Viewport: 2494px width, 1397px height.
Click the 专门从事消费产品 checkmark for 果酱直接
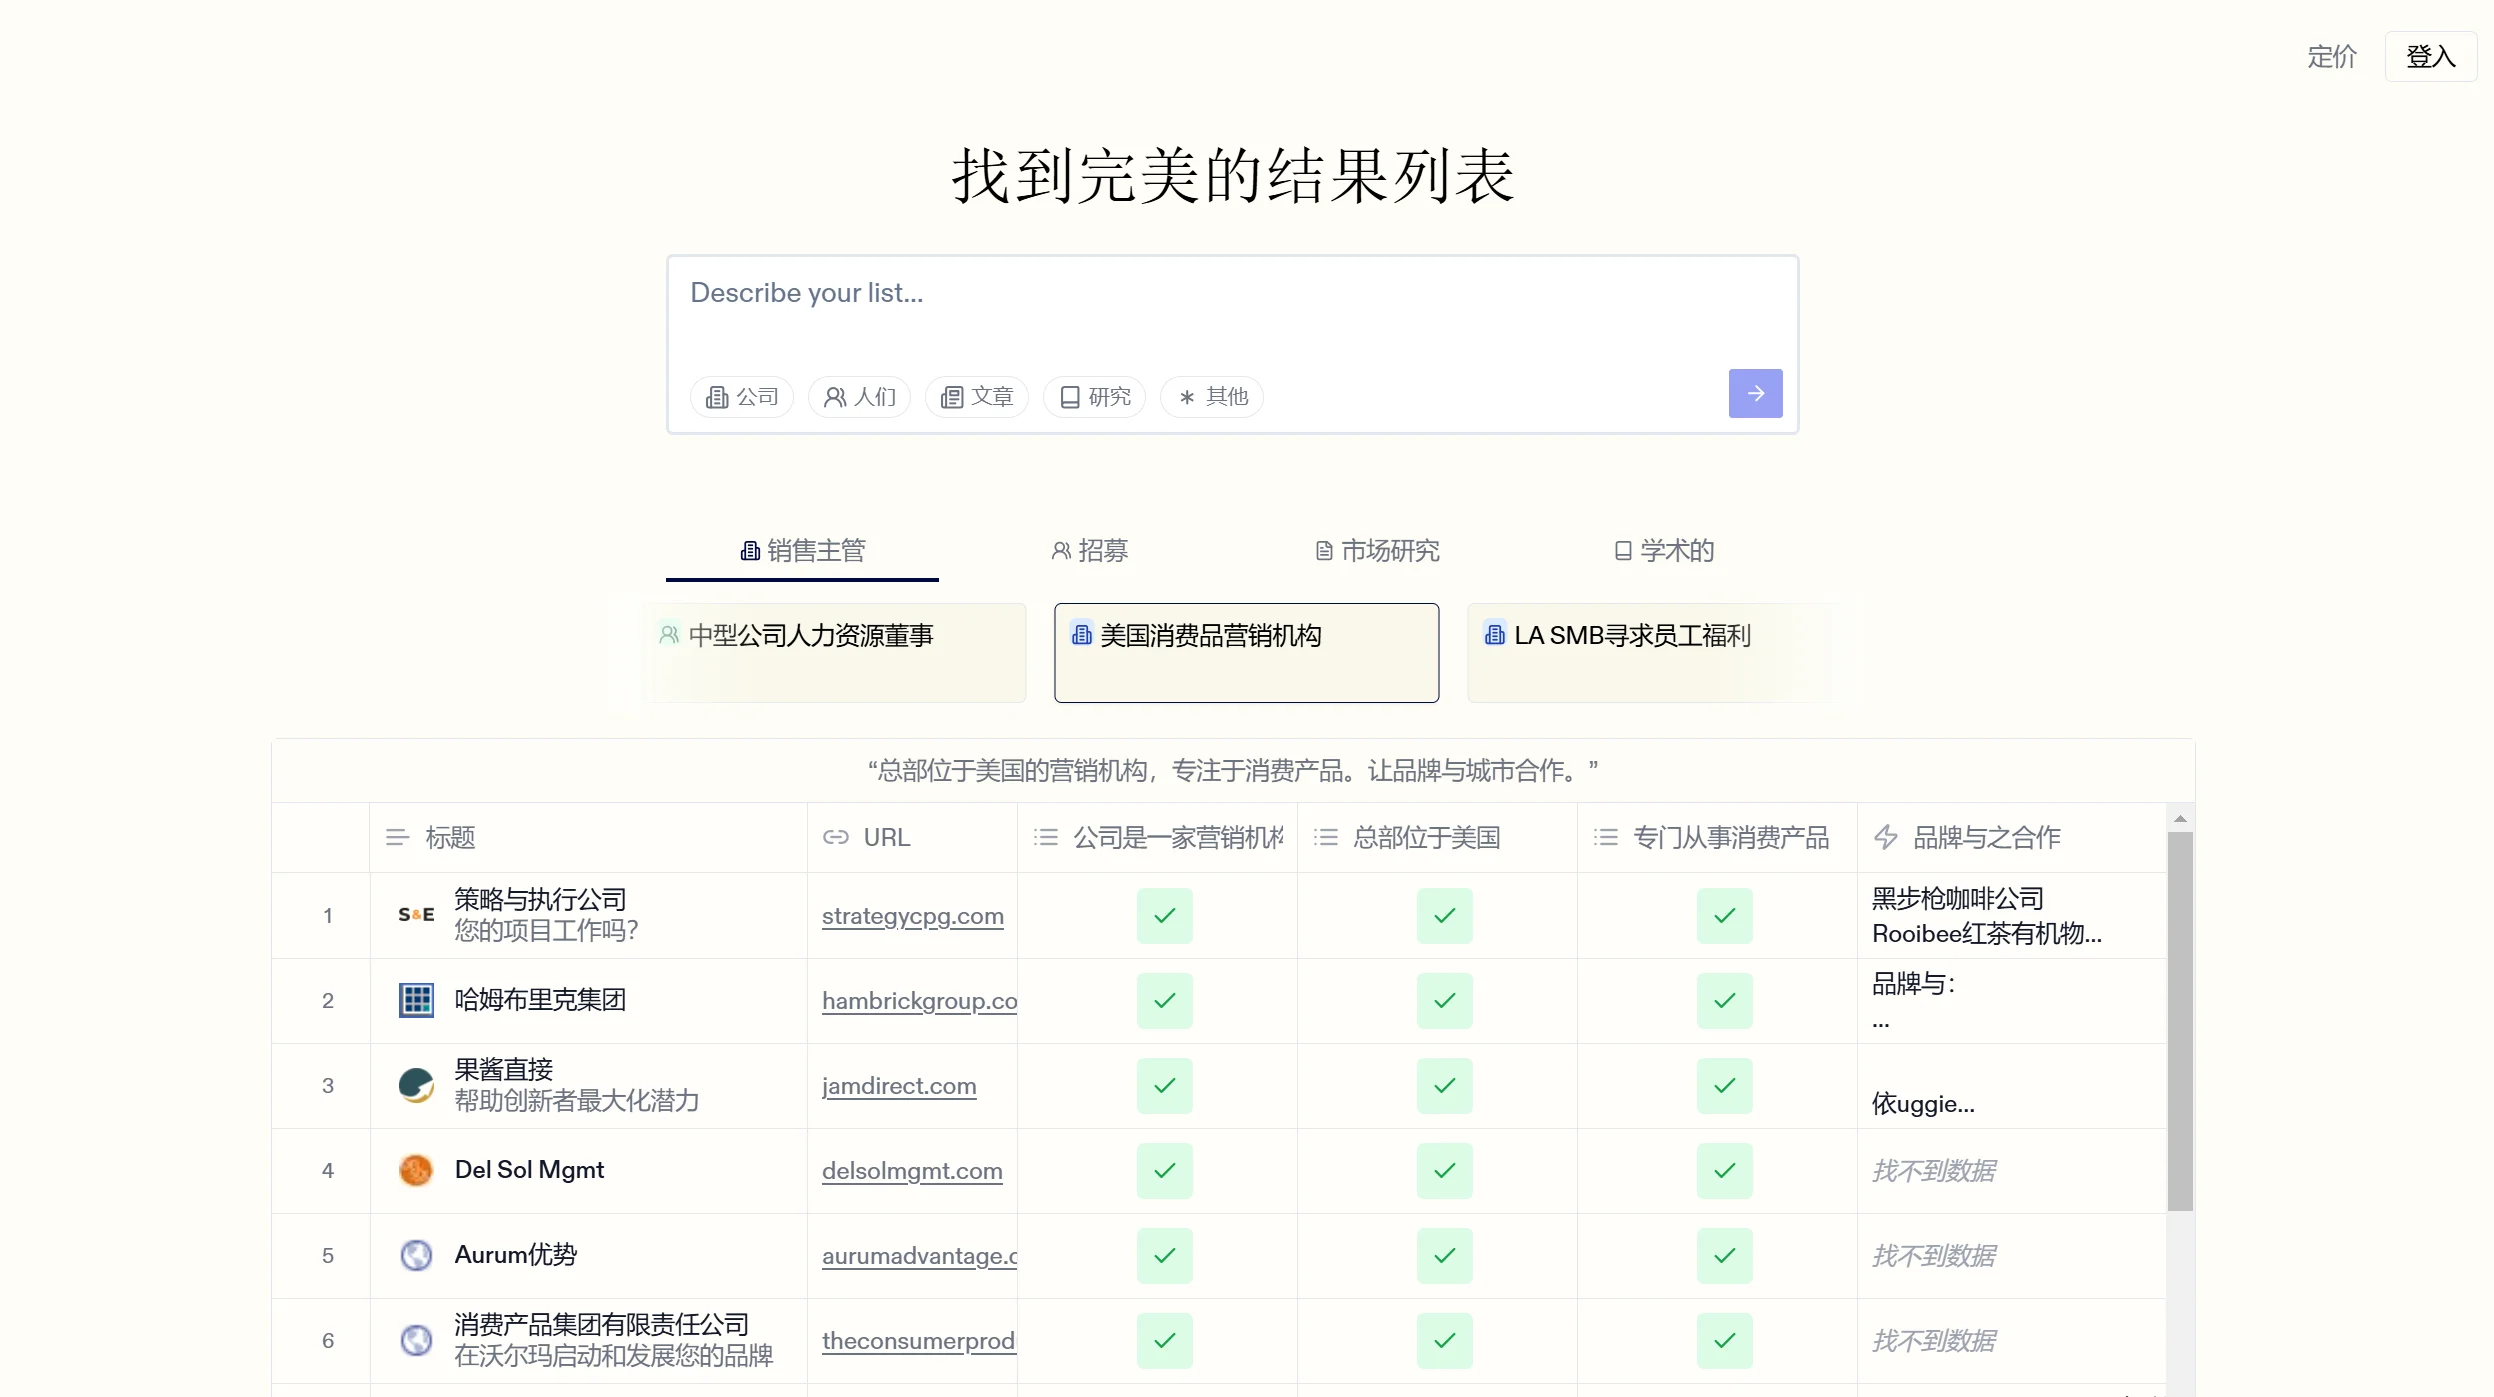(1724, 1086)
